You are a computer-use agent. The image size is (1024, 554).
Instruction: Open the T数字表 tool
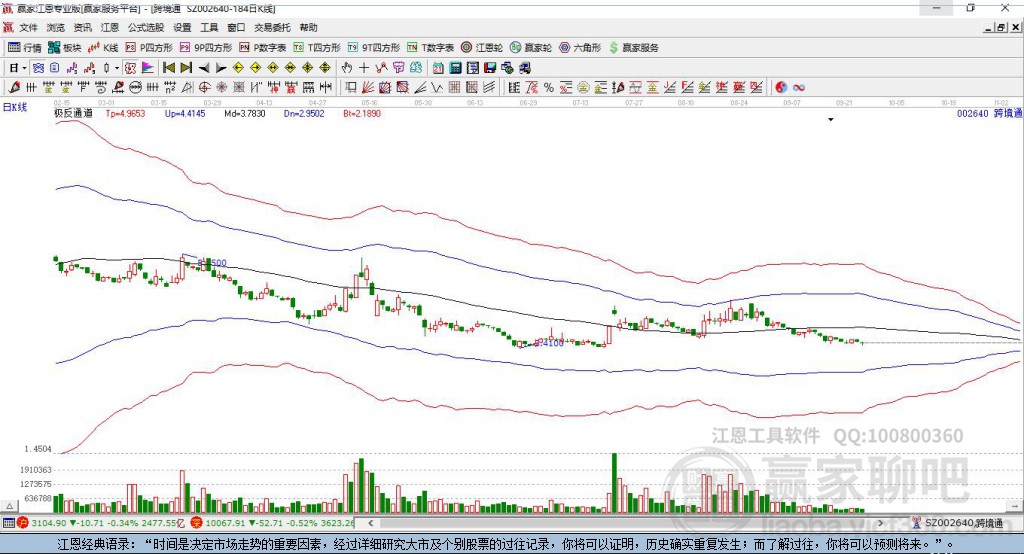(430, 48)
